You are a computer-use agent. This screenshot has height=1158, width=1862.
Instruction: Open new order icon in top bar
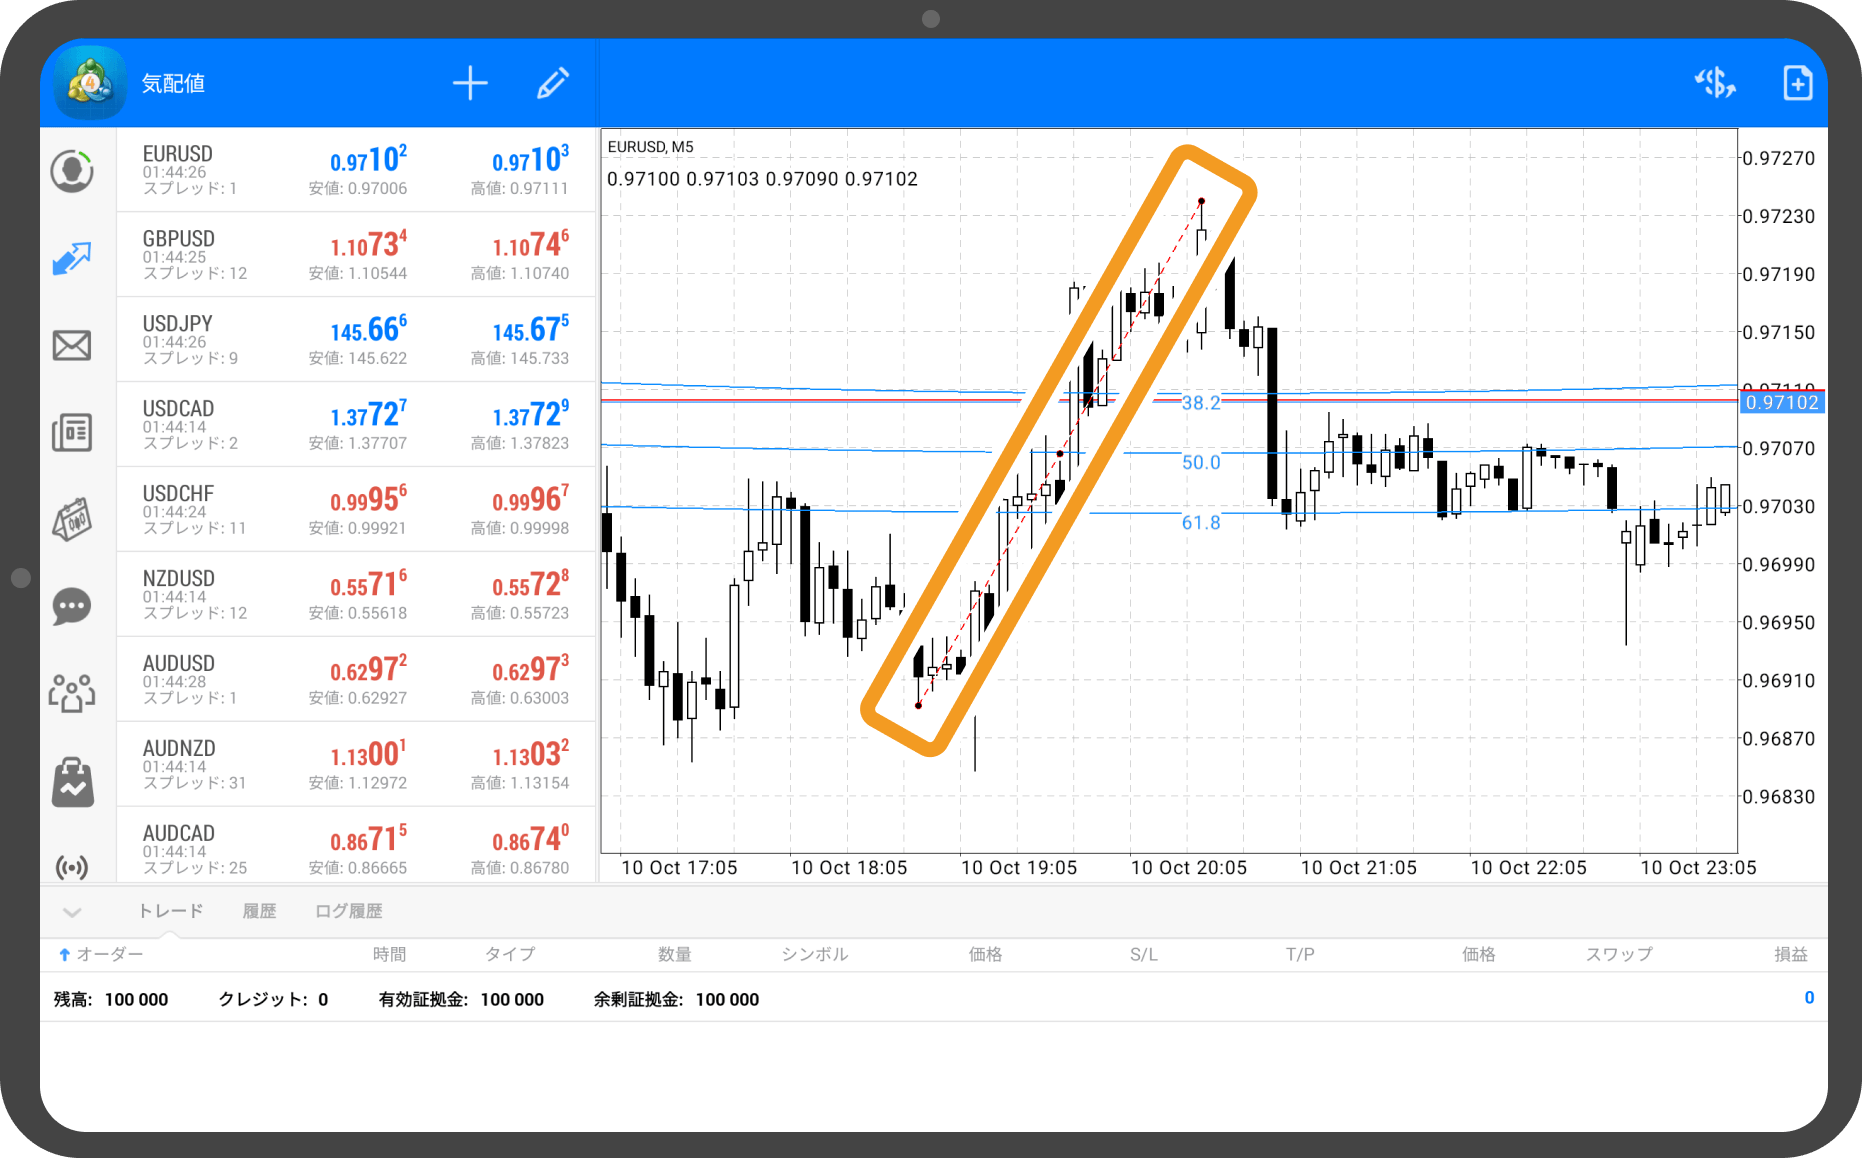pyautogui.click(x=1797, y=84)
